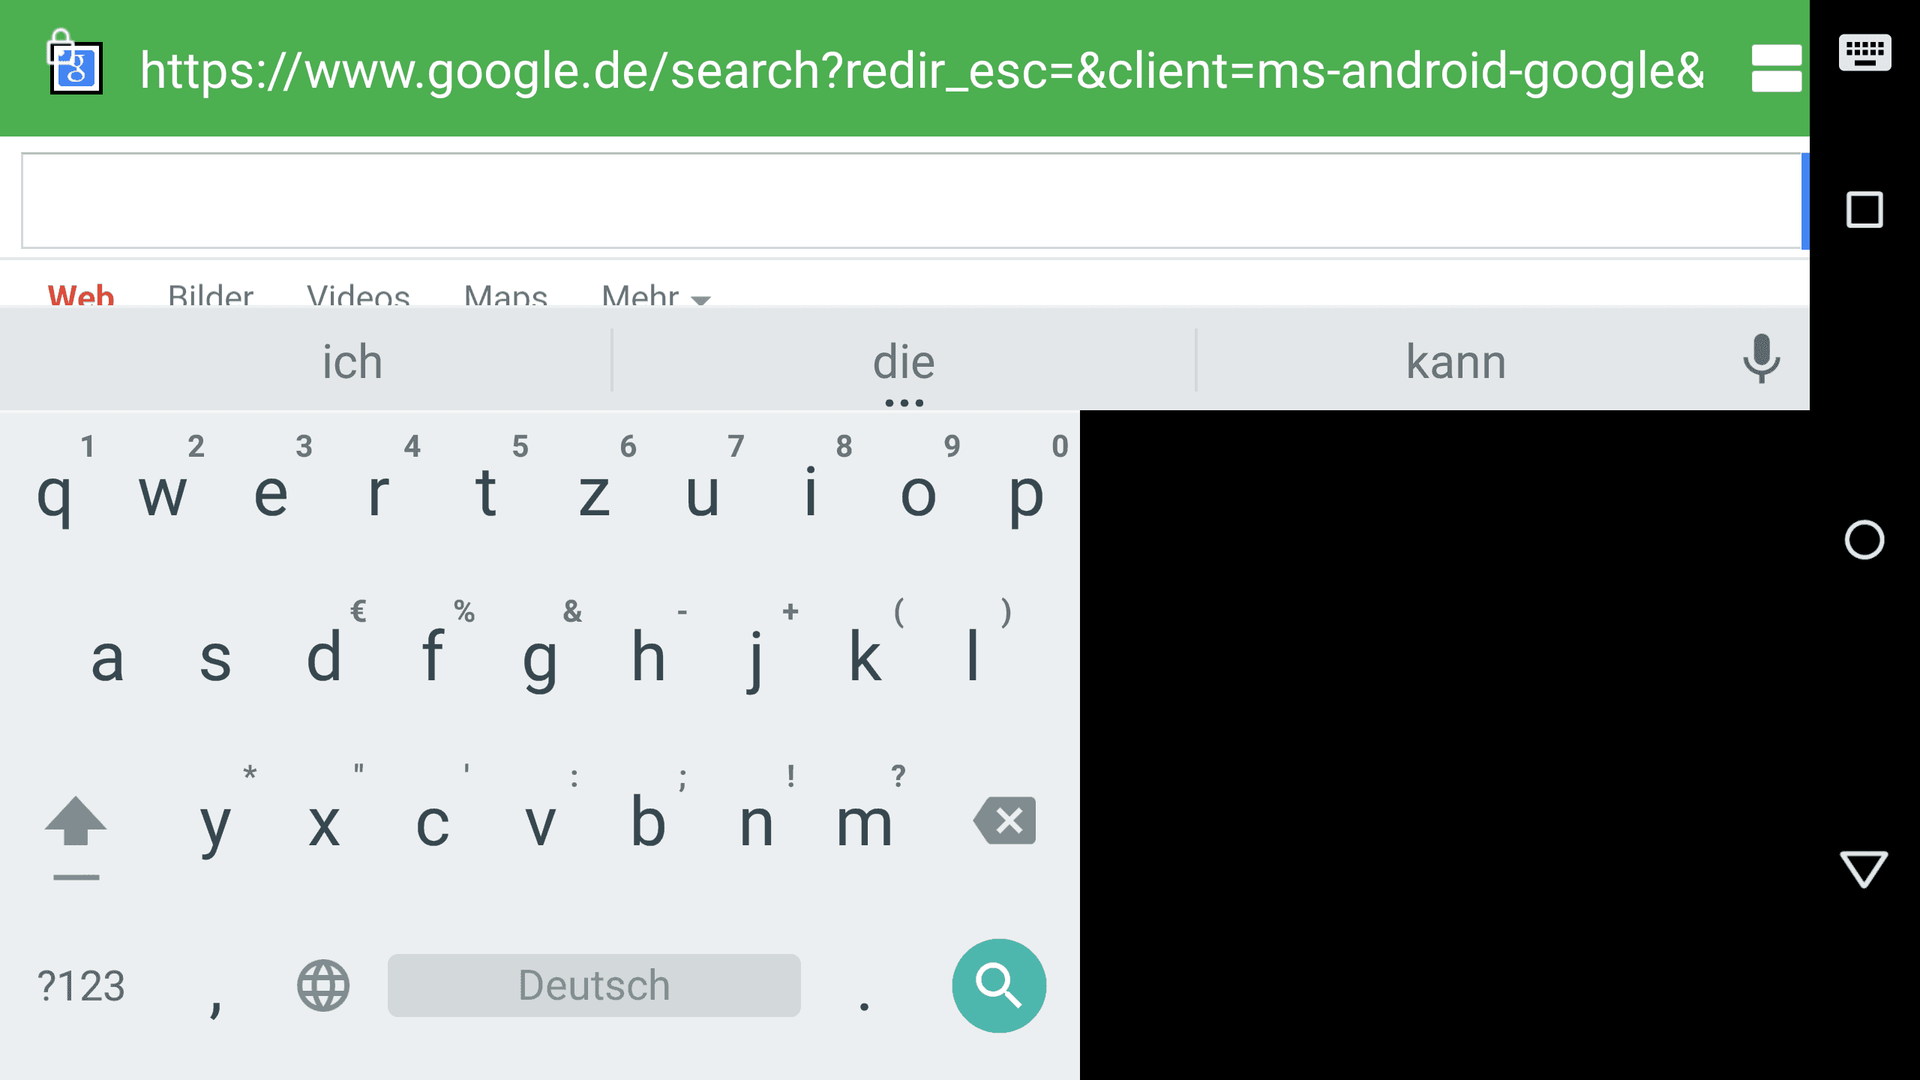The height and width of the screenshot is (1080, 1920).
Task: Choose the suggestion ich
Action: pos(352,361)
